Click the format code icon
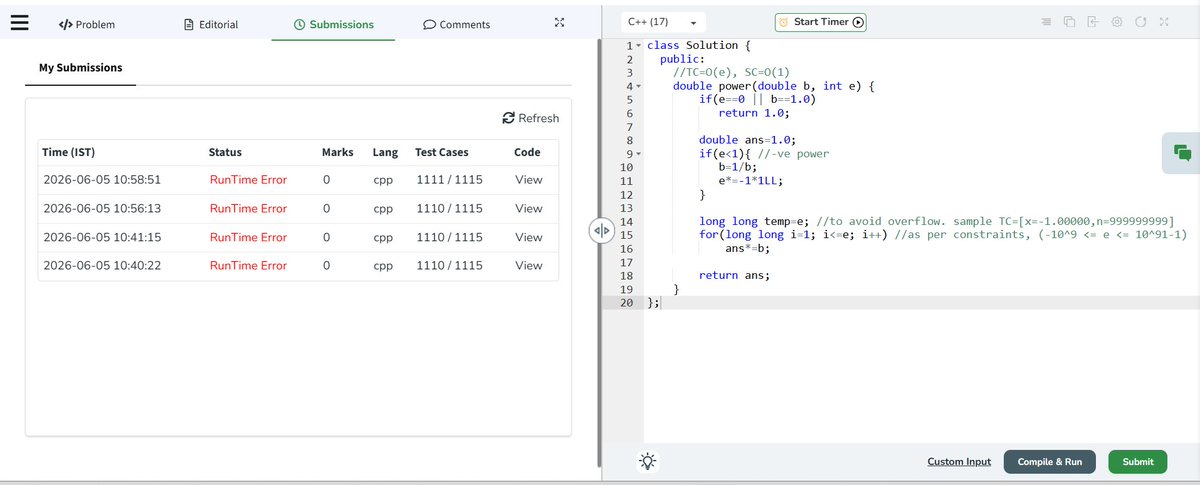1200x485 pixels. tap(1046, 22)
